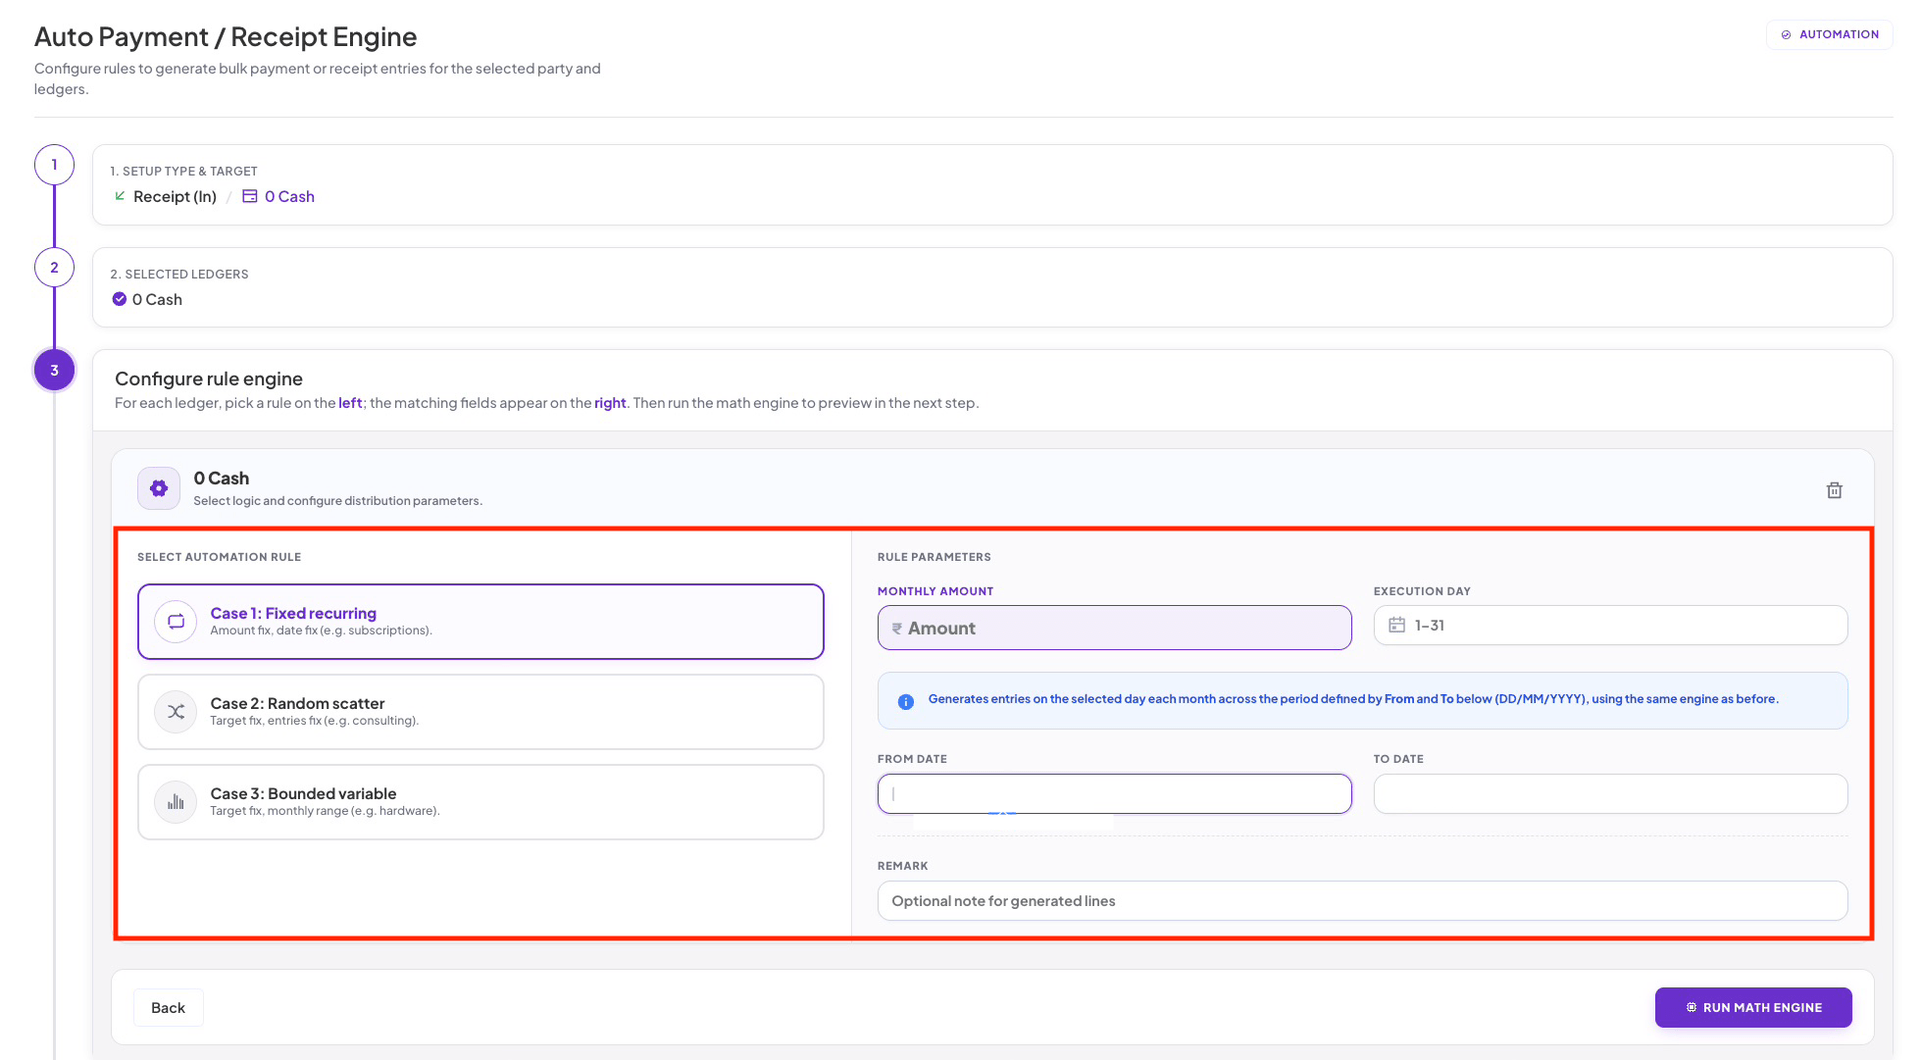This screenshot has height=1060, width=1920.
Task: Click the Case 1 recurring loop icon
Action: (176, 621)
